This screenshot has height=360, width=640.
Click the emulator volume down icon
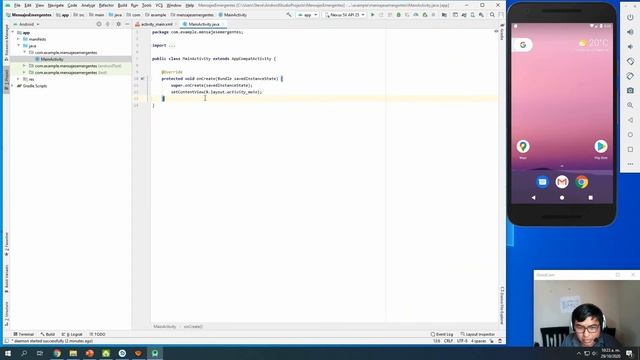click(630, 47)
